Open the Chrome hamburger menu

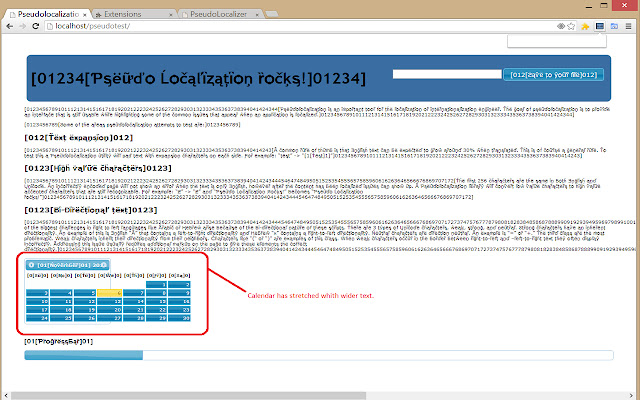628,26
